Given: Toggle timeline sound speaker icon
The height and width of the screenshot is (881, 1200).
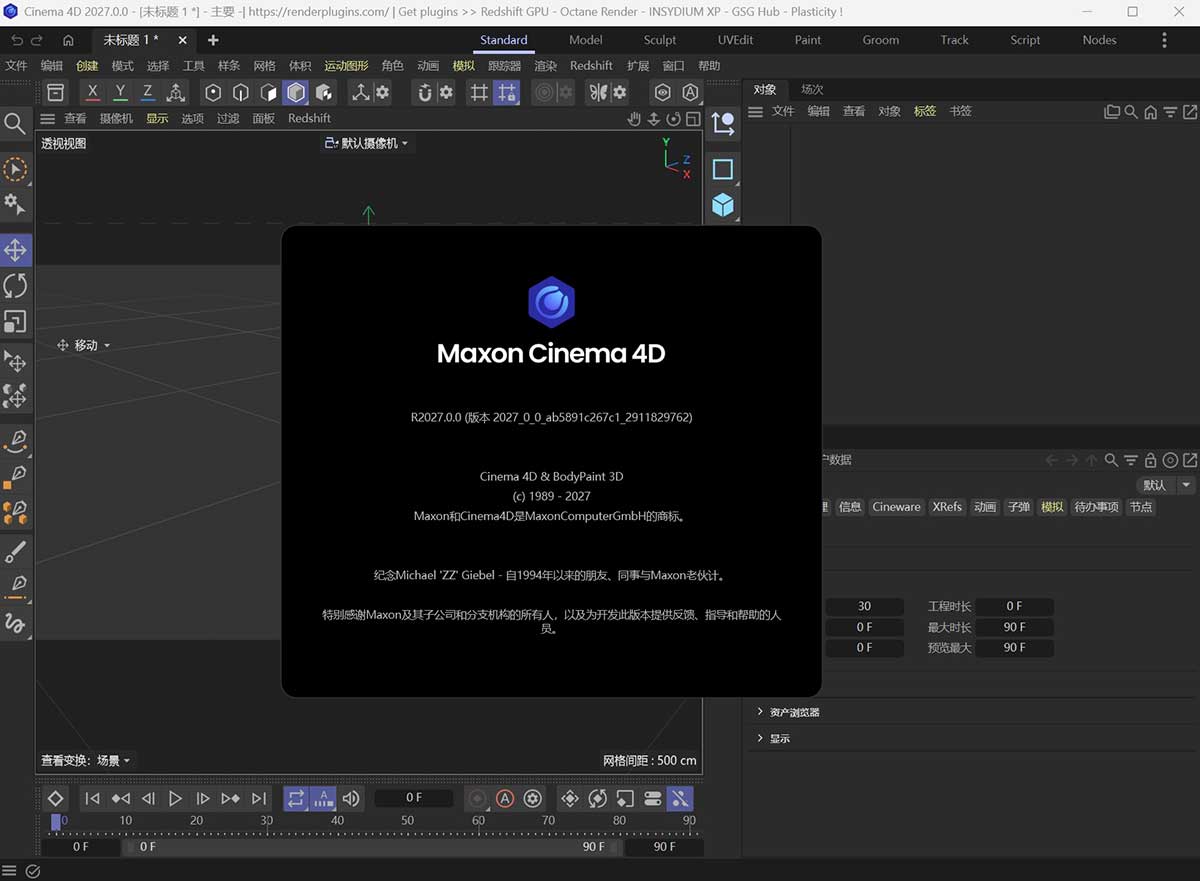Looking at the screenshot, I should [351, 798].
